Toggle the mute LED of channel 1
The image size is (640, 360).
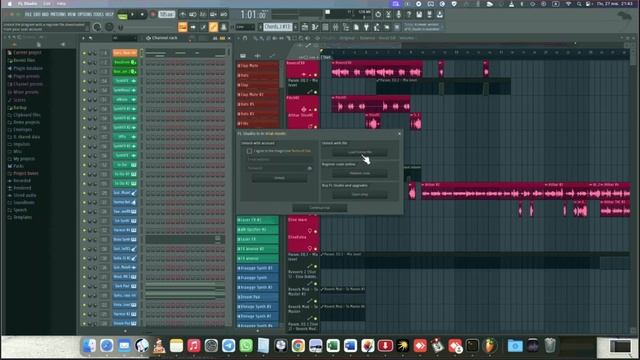coord(84,53)
